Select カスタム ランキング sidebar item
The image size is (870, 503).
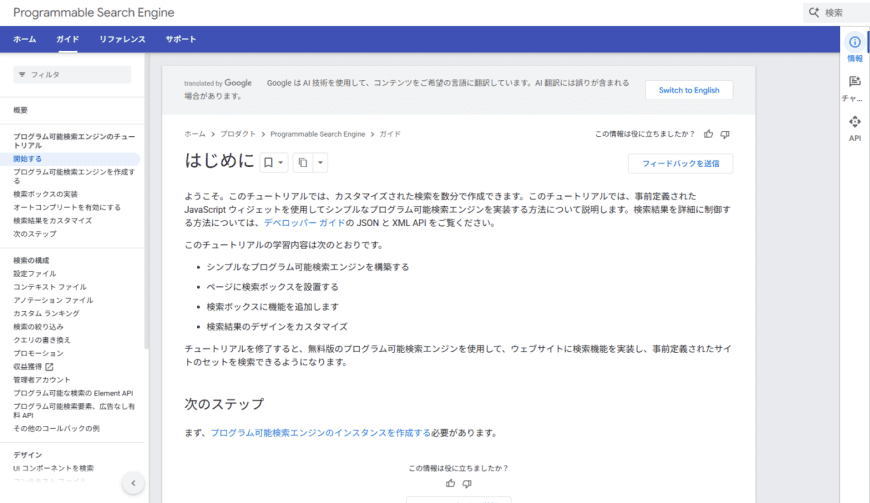pyautogui.click(x=47, y=314)
